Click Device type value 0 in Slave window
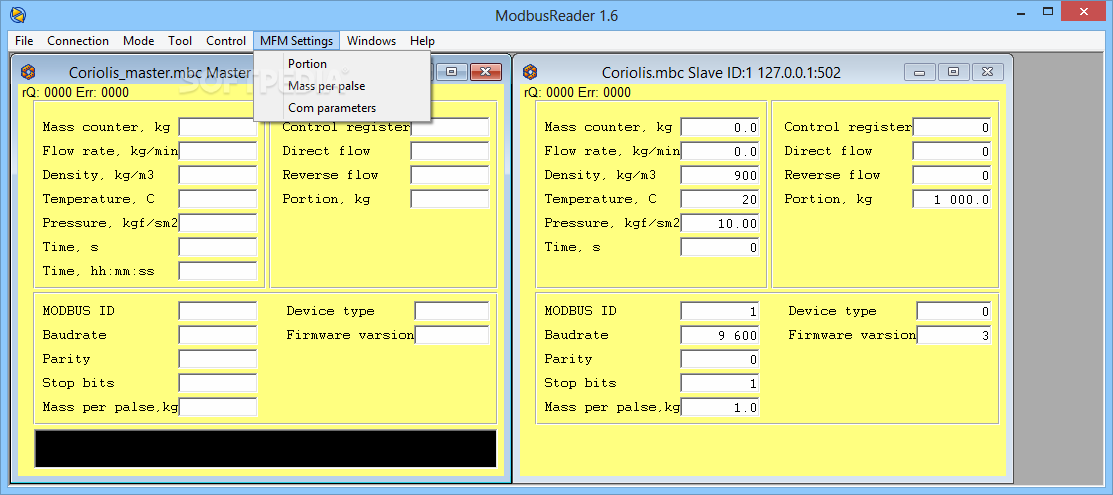This screenshot has height=495, width=1113. point(954,312)
